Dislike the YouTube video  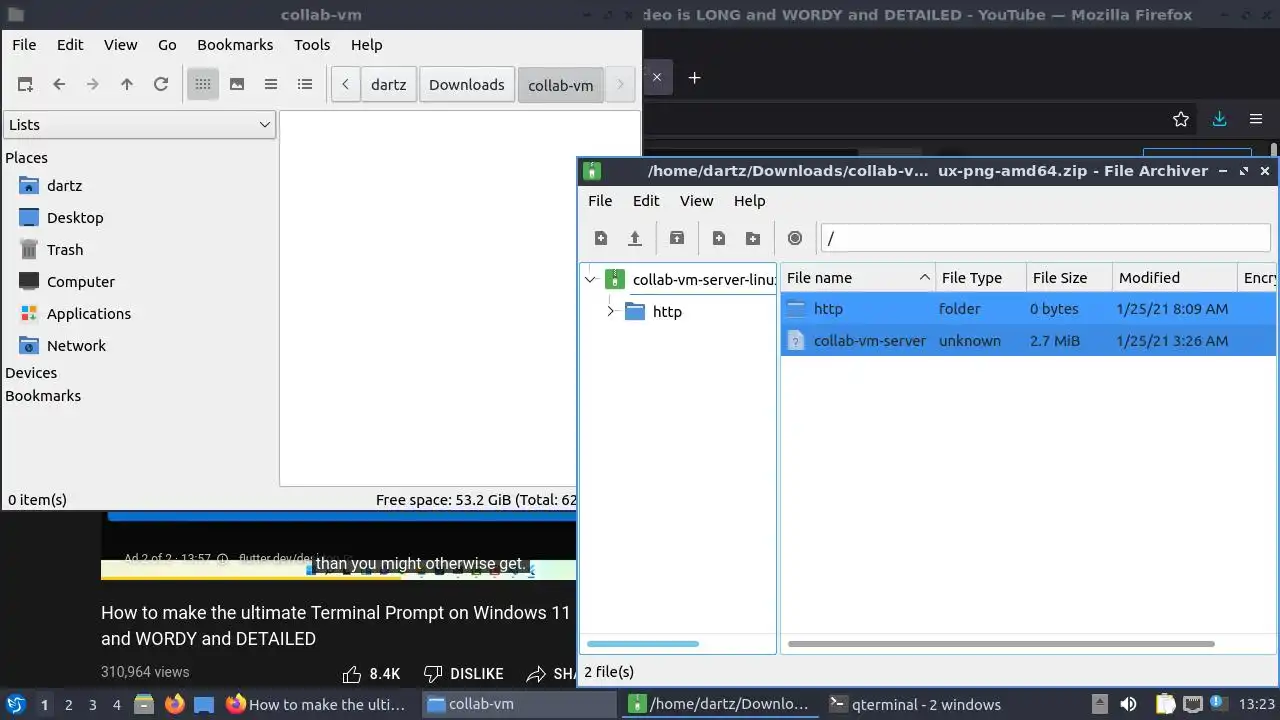click(463, 674)
